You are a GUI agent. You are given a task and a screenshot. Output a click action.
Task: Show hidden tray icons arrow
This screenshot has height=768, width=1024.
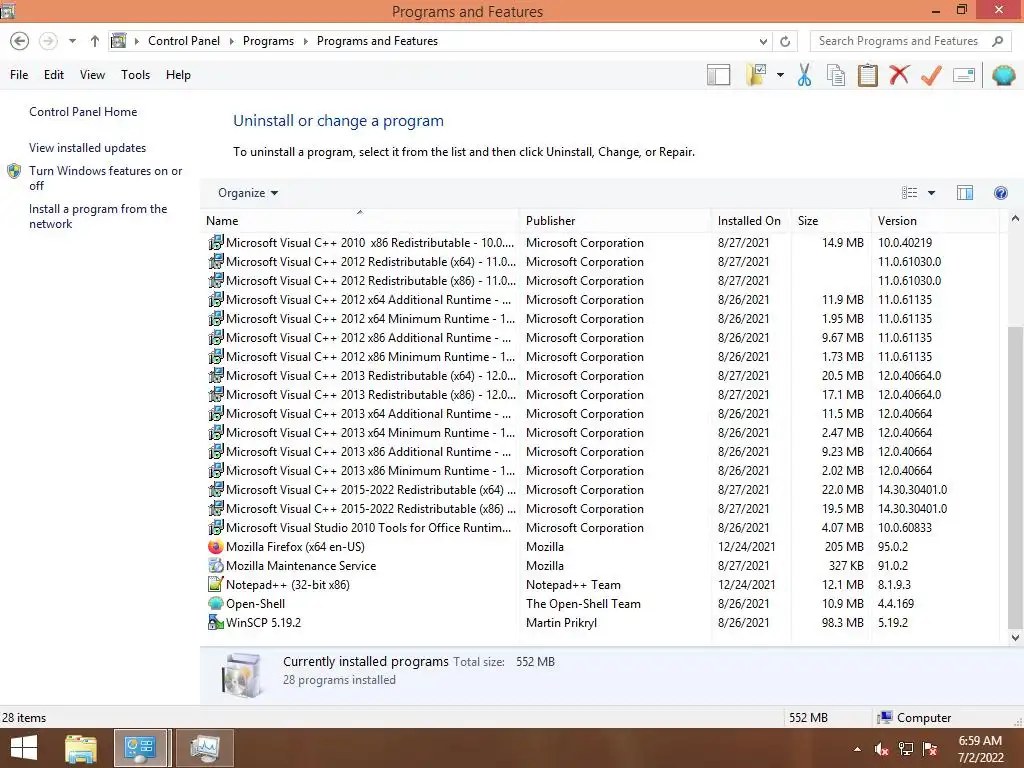pyautogui.click(x=857, y=749)
